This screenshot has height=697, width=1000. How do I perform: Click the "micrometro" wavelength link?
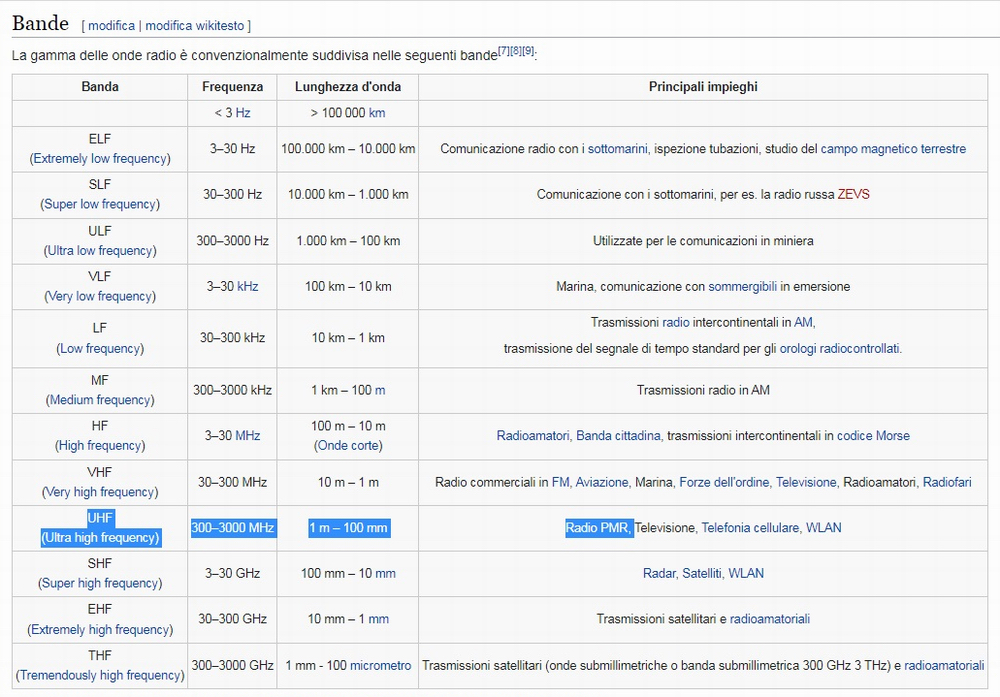(x=380, y=665)
